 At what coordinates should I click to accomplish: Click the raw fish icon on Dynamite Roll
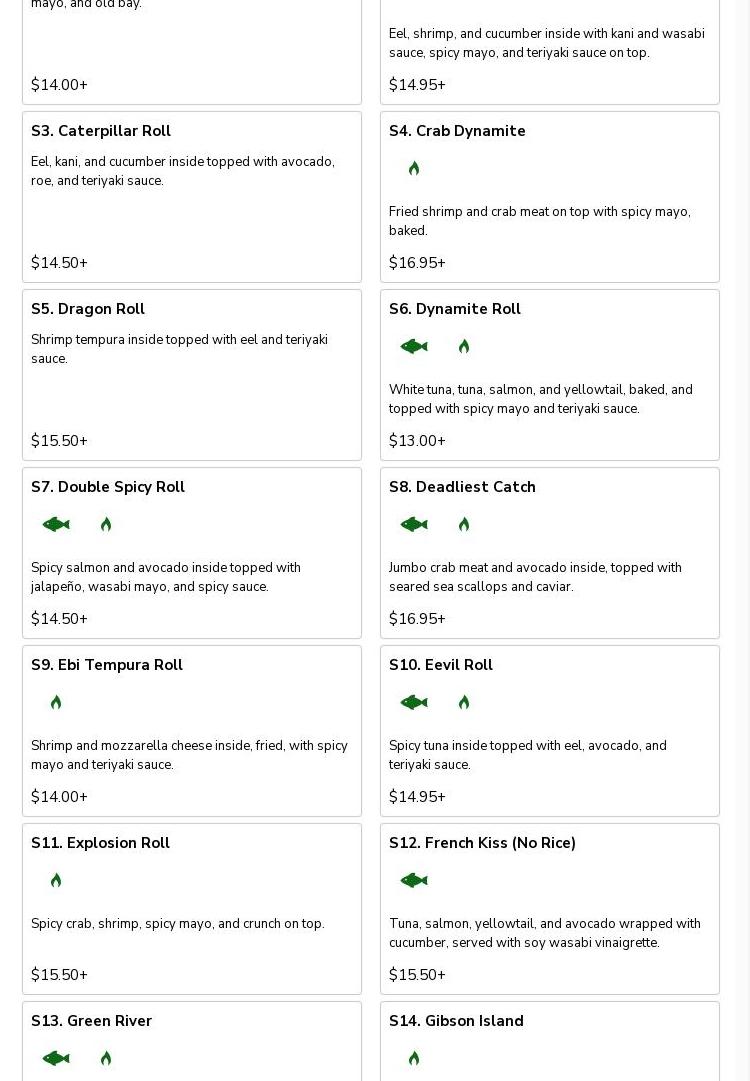point(413,346)
